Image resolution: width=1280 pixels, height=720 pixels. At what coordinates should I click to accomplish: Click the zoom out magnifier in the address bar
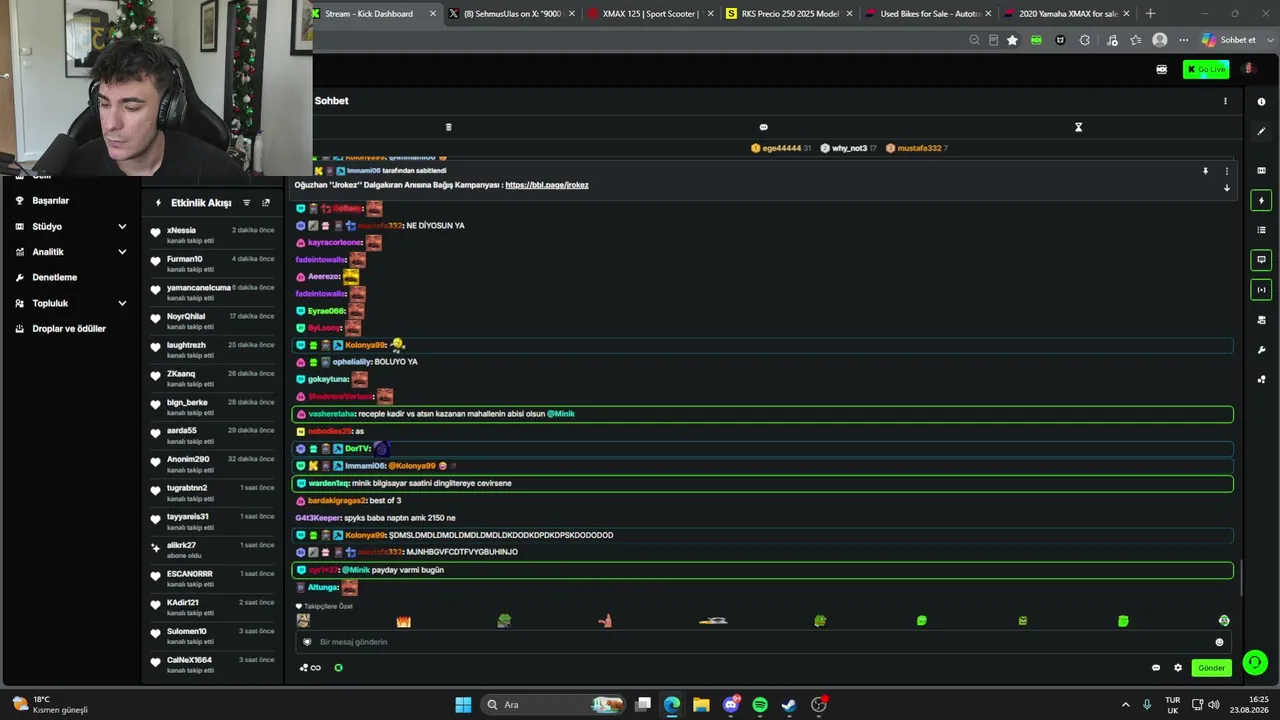pyautogui.click(x=974, y=40)
